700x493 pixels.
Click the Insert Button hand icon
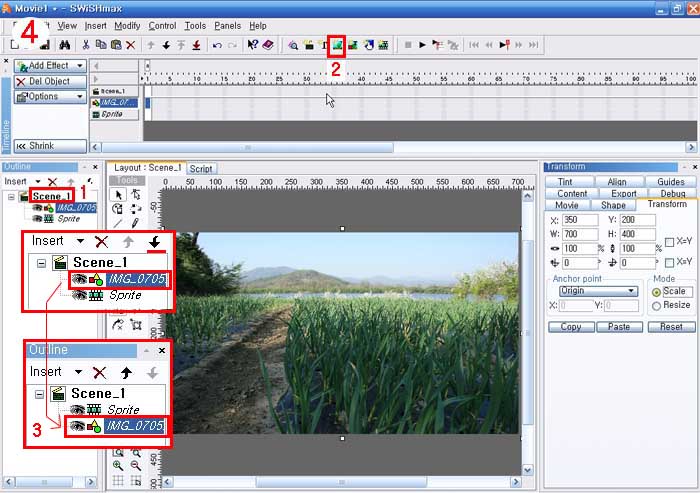click(368, 45)
